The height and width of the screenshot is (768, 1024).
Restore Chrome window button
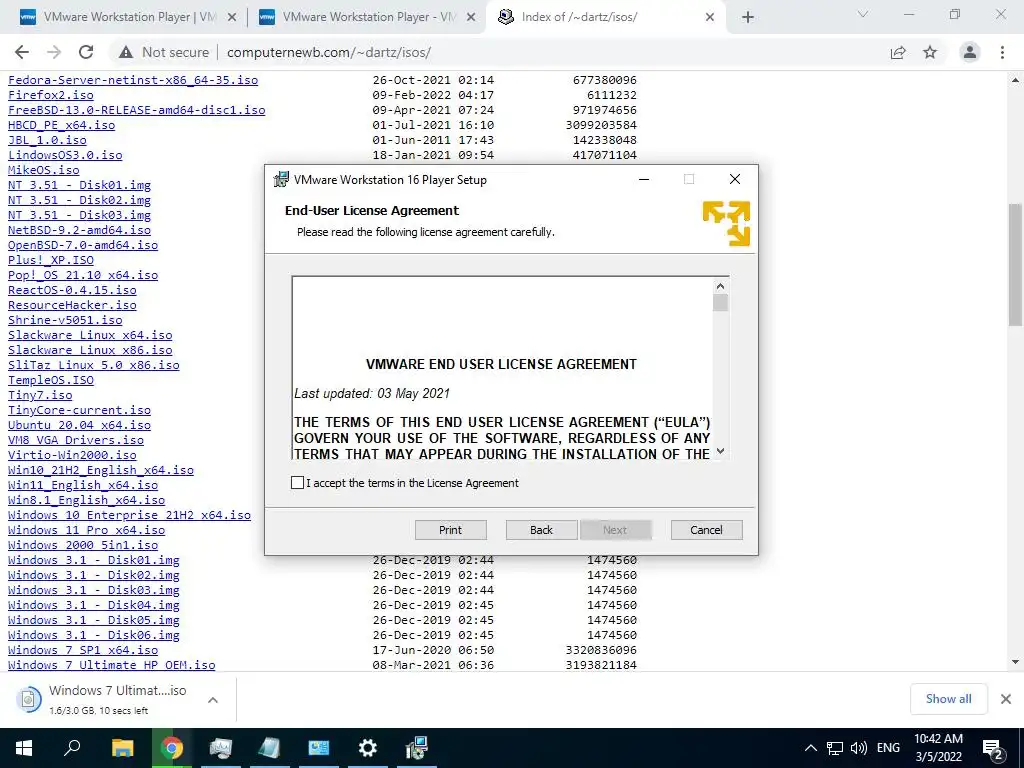tap(955, 14)
